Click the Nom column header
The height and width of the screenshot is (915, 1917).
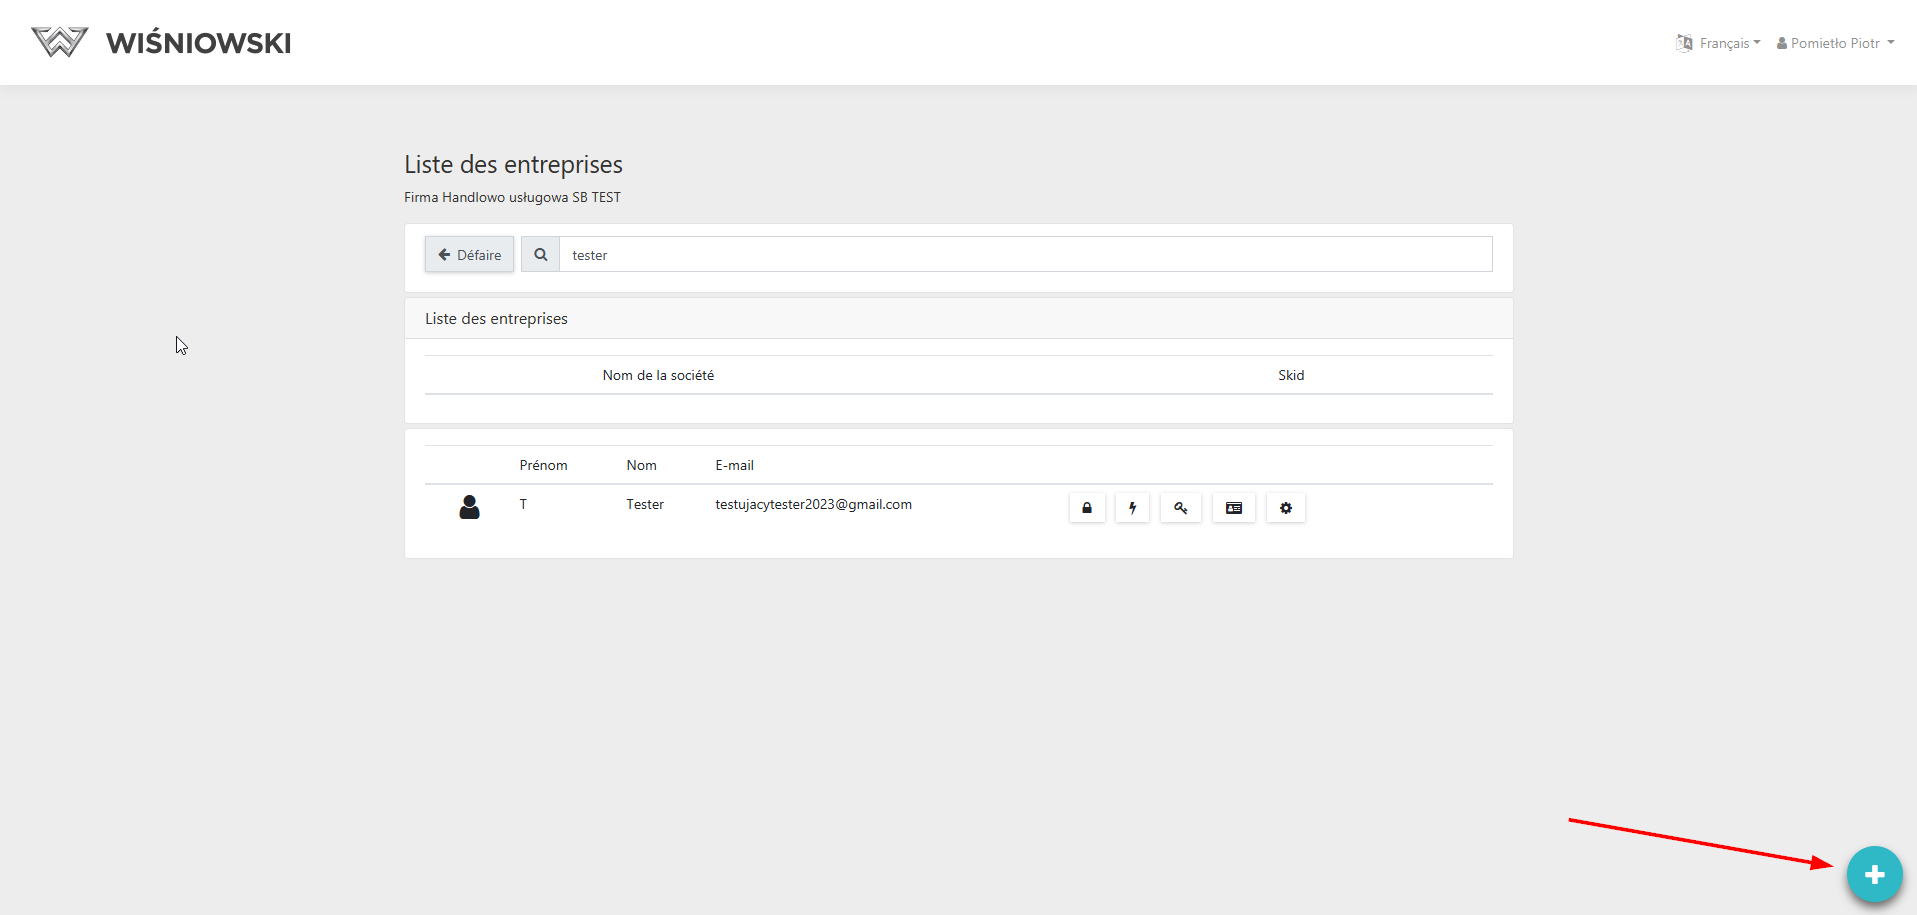(x=641, y=465)
